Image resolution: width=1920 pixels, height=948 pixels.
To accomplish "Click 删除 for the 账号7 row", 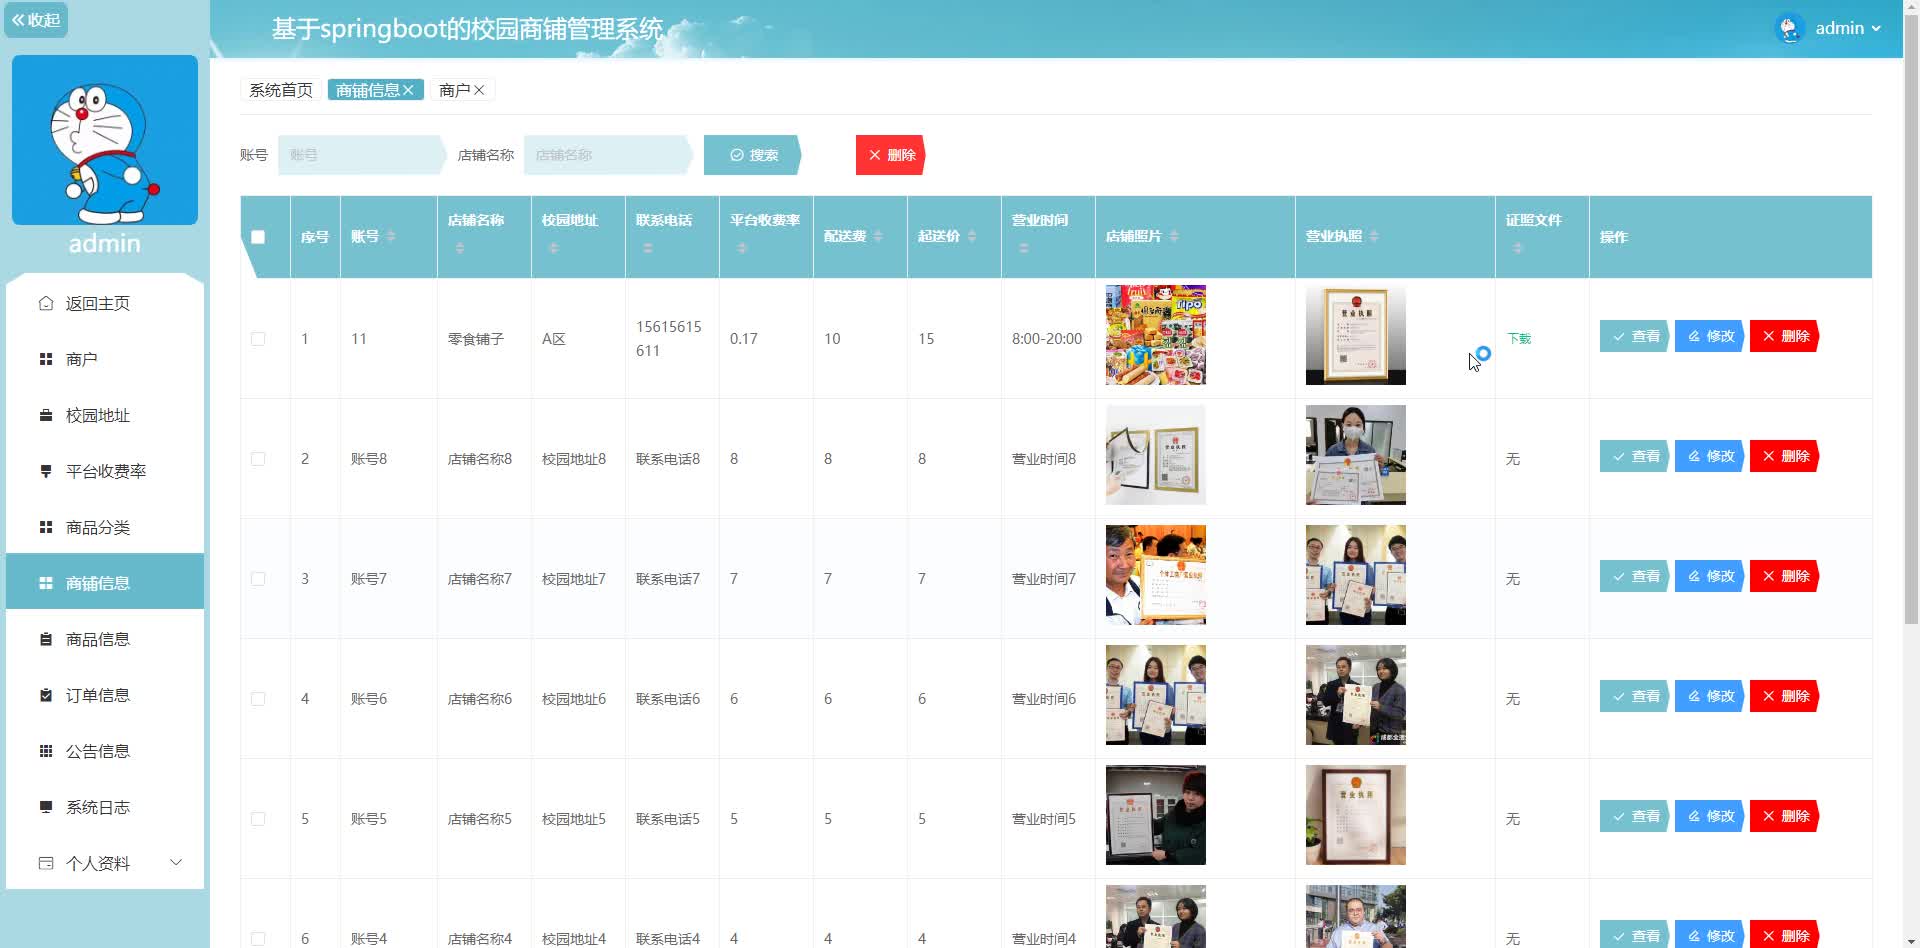I will 1785,576.
